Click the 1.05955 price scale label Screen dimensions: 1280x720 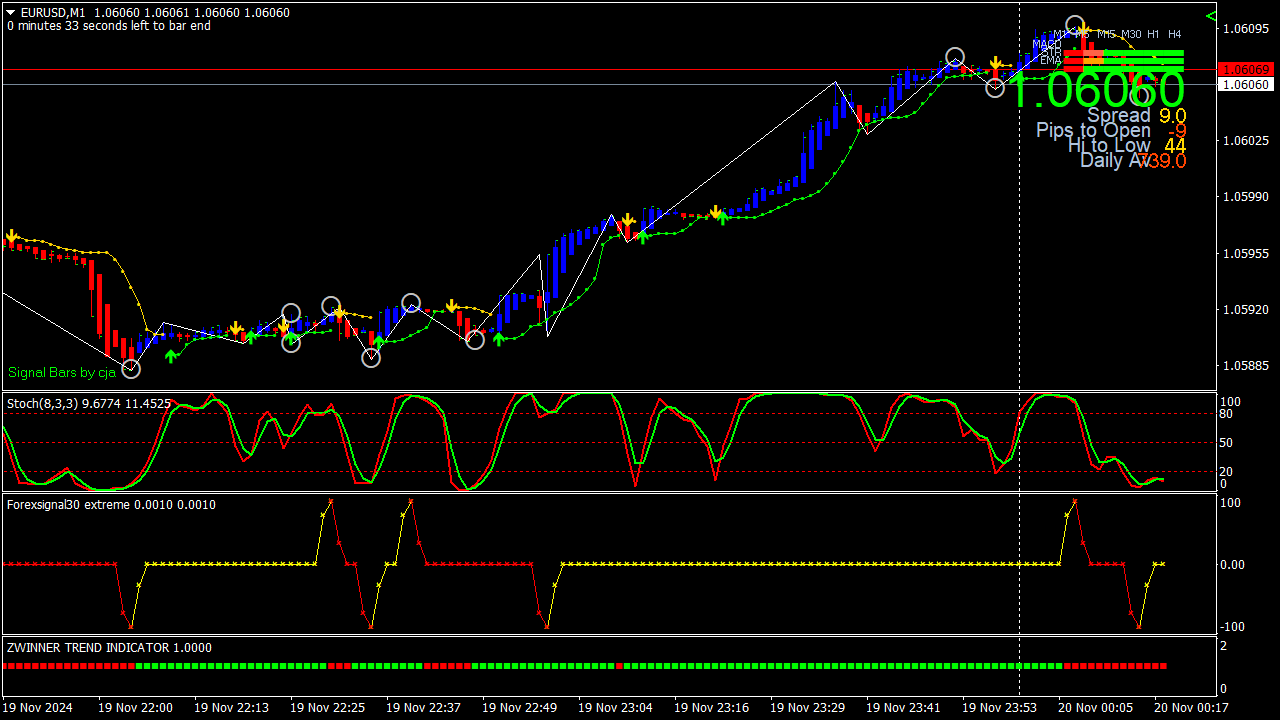(x=1247, y=254)
